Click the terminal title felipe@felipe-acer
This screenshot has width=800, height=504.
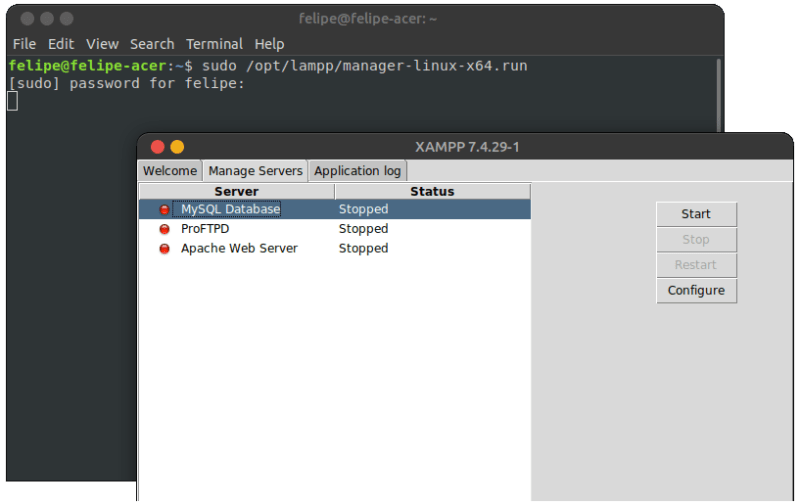coord(367,19)
